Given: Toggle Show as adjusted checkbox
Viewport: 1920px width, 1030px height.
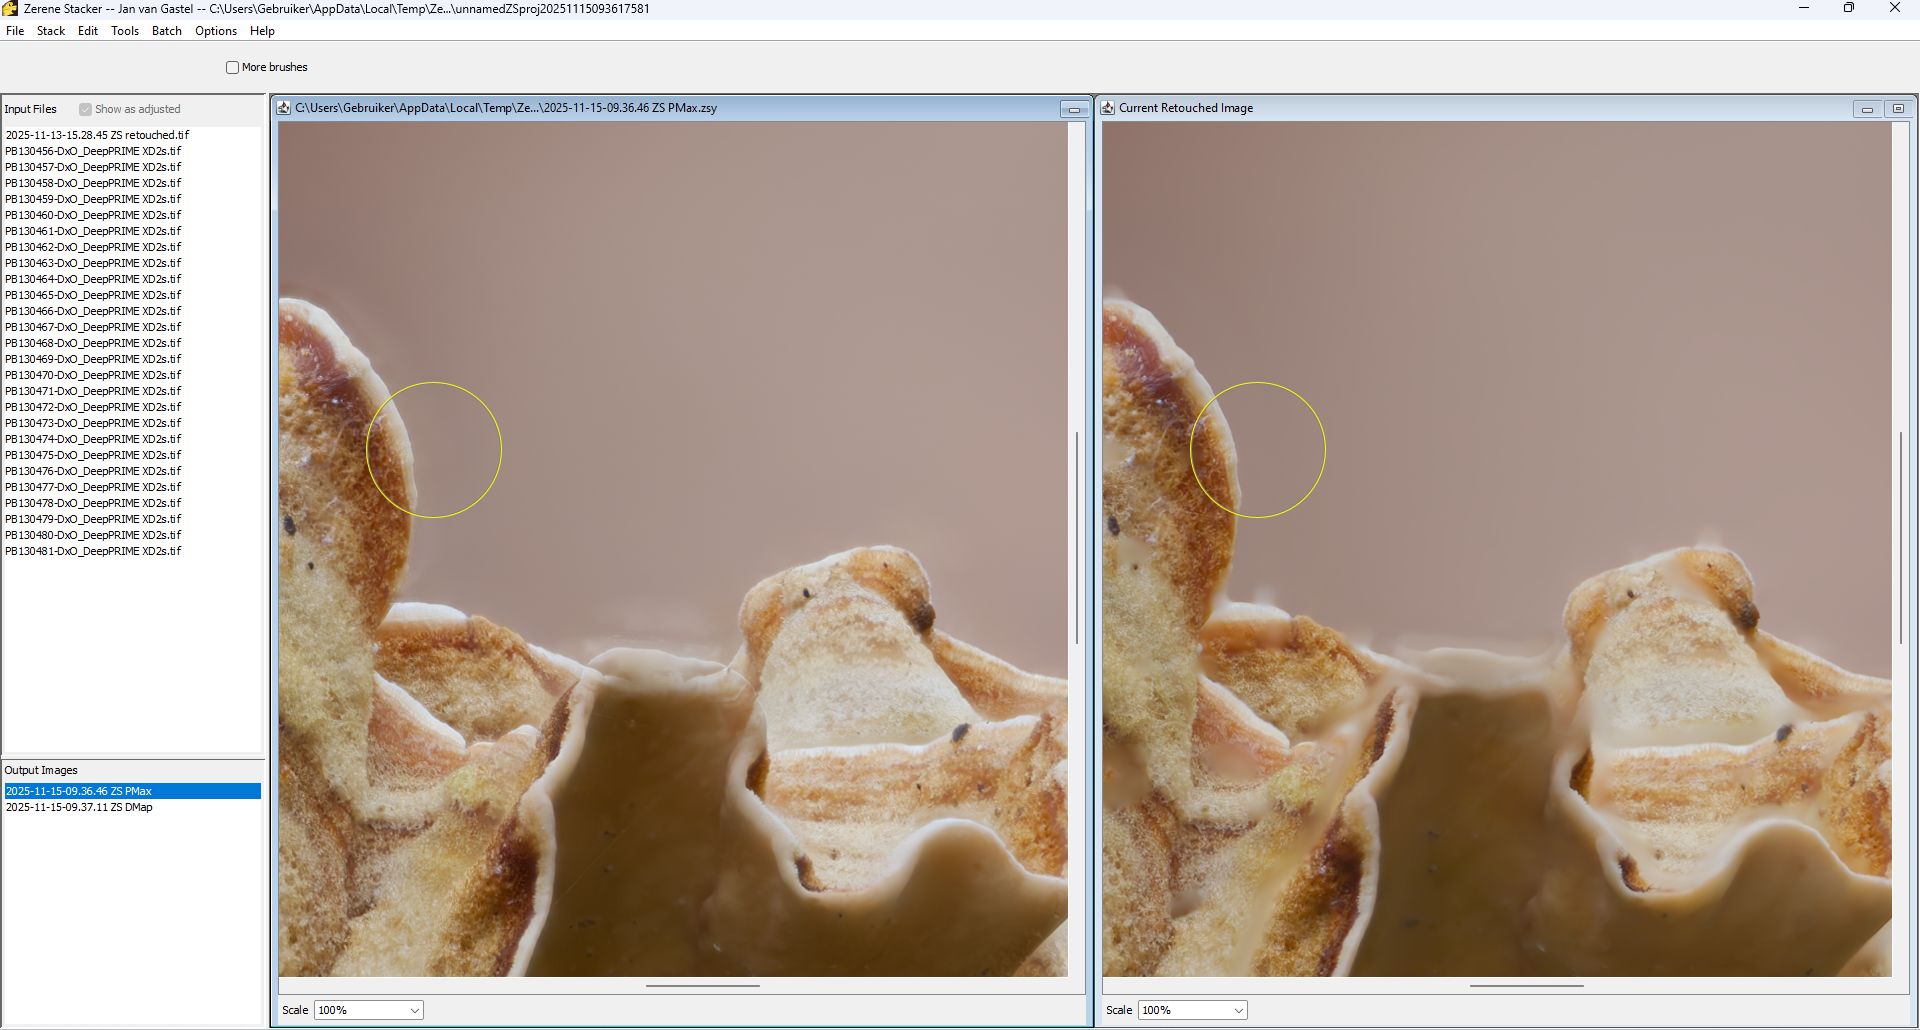Looking at the screenshot, I should tap(86, 110).
